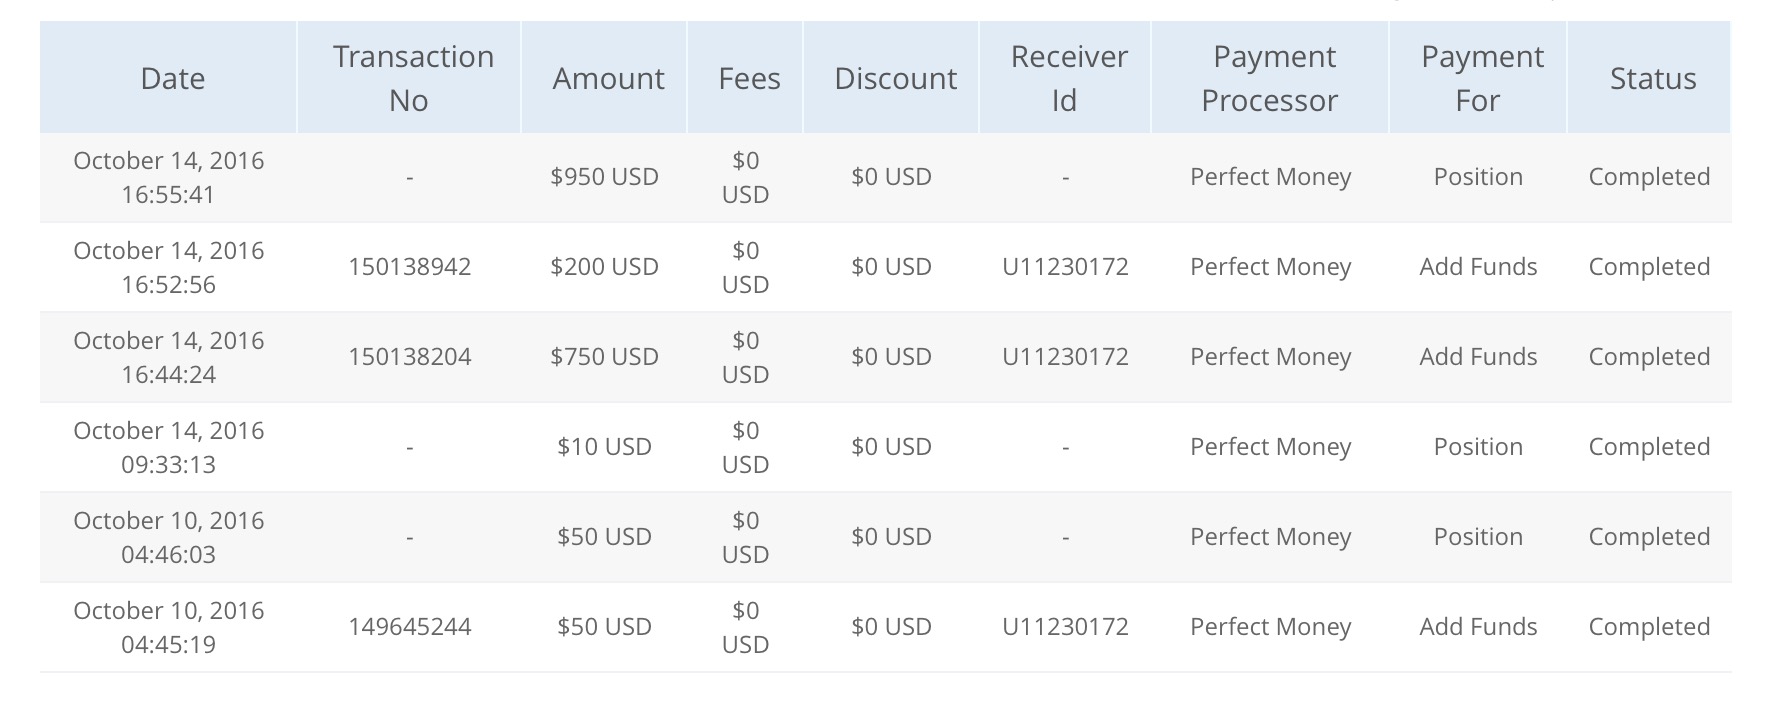Click the October 10, 2016 04:45:19 date

point(169,627)
